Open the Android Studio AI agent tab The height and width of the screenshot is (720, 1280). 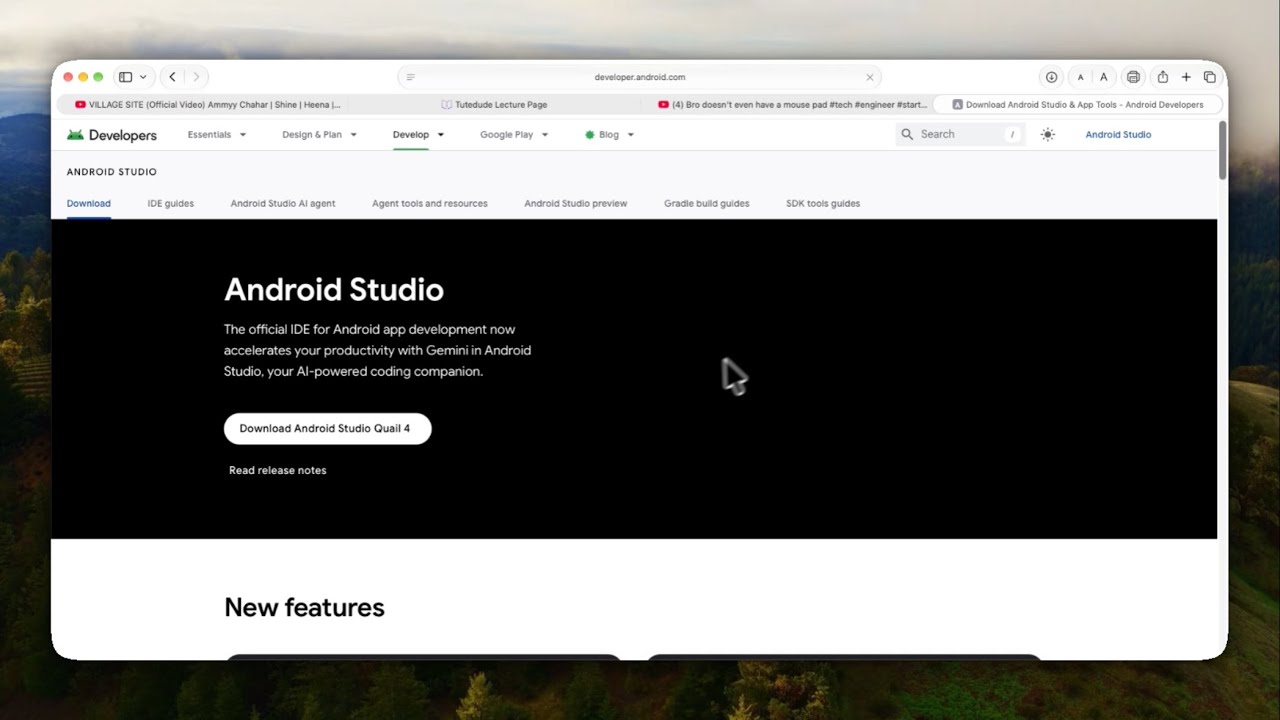click(x=283, y=203)
